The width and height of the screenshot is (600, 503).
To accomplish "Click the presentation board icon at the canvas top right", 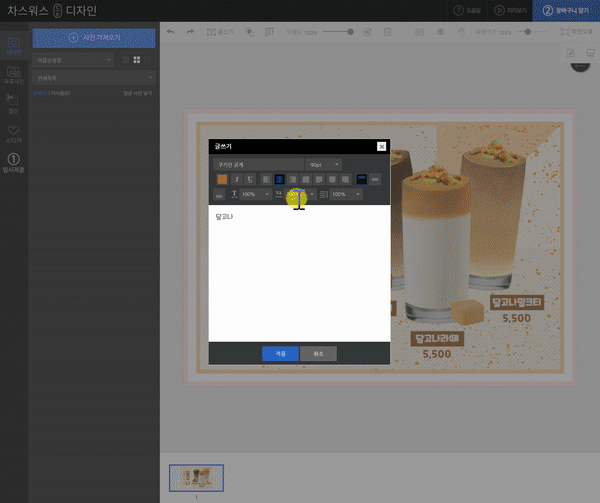I will [x=590, y=53].
